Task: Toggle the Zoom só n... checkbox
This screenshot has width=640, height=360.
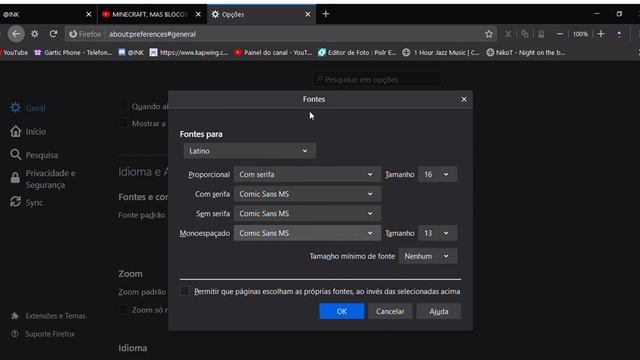Action: point(123,309)
